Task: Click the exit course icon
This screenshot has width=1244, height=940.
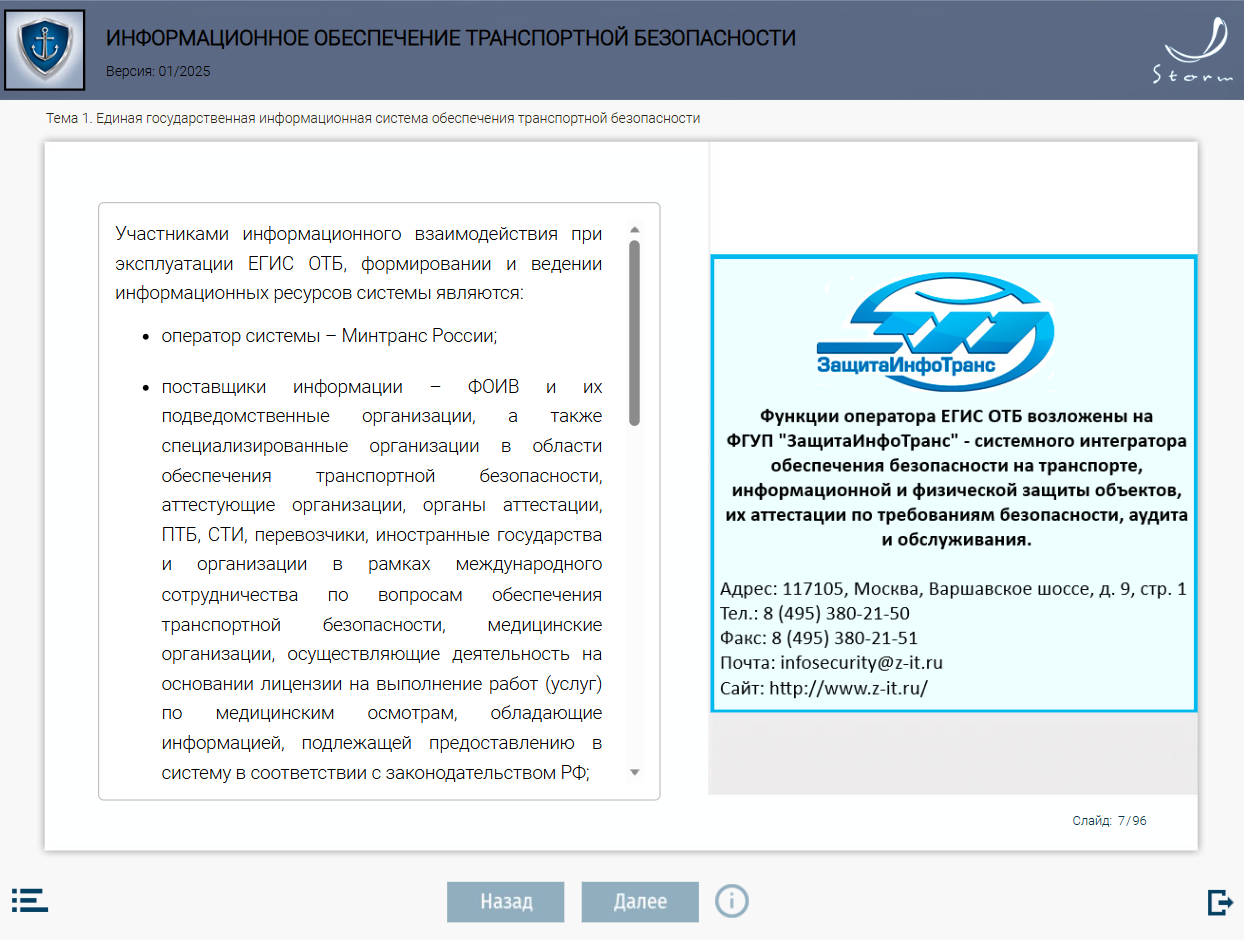Action: pyautogui.click(x=1220, y=901)
